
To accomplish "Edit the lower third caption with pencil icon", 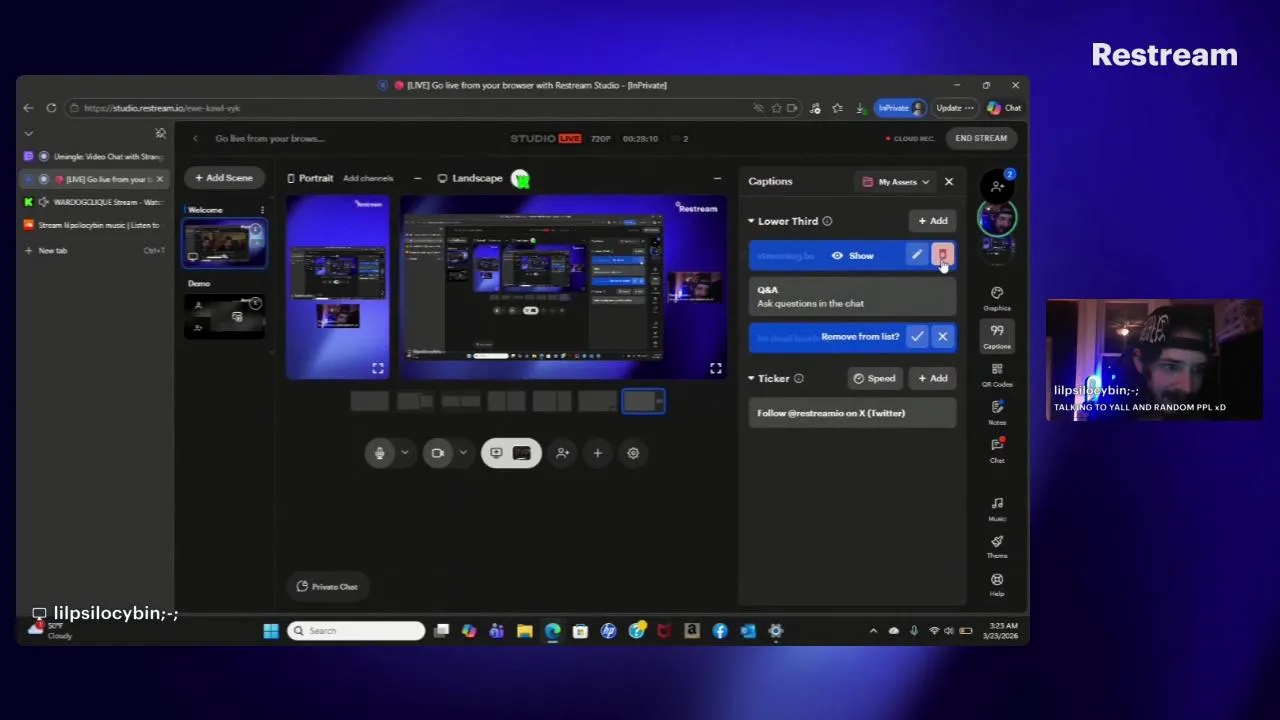I will click(x=917, y=255).
